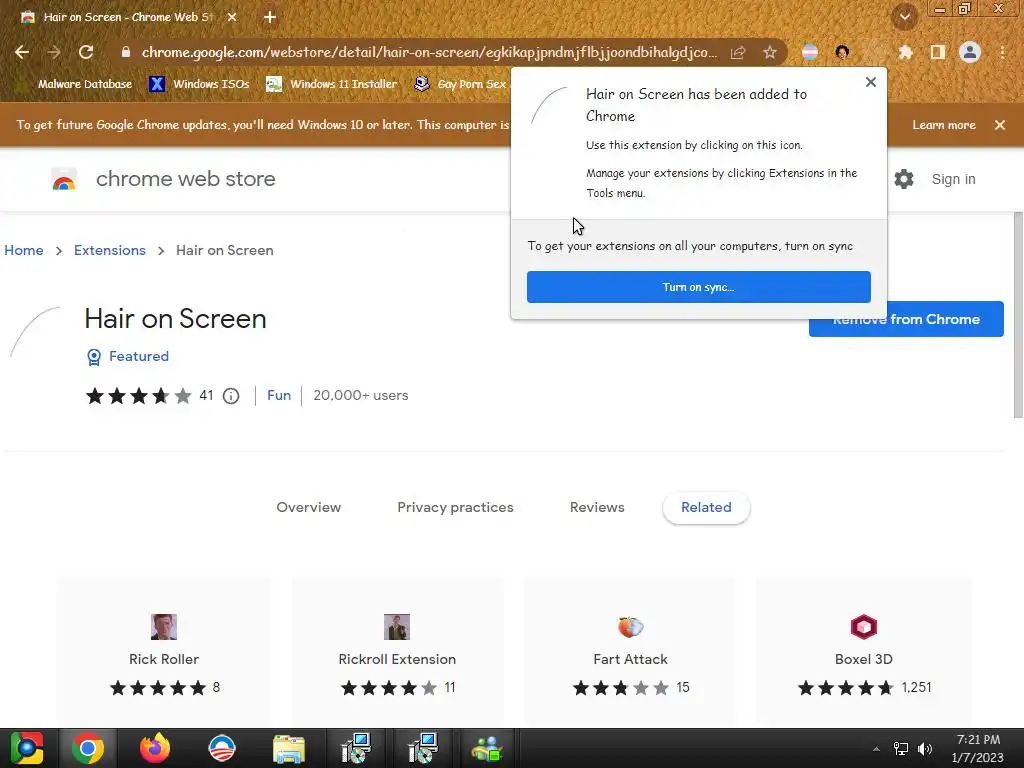Image resolution: width=1024 pixels, height=768 pixels.
Task: Click the Hair on Screen star rating
Action: 138,396
